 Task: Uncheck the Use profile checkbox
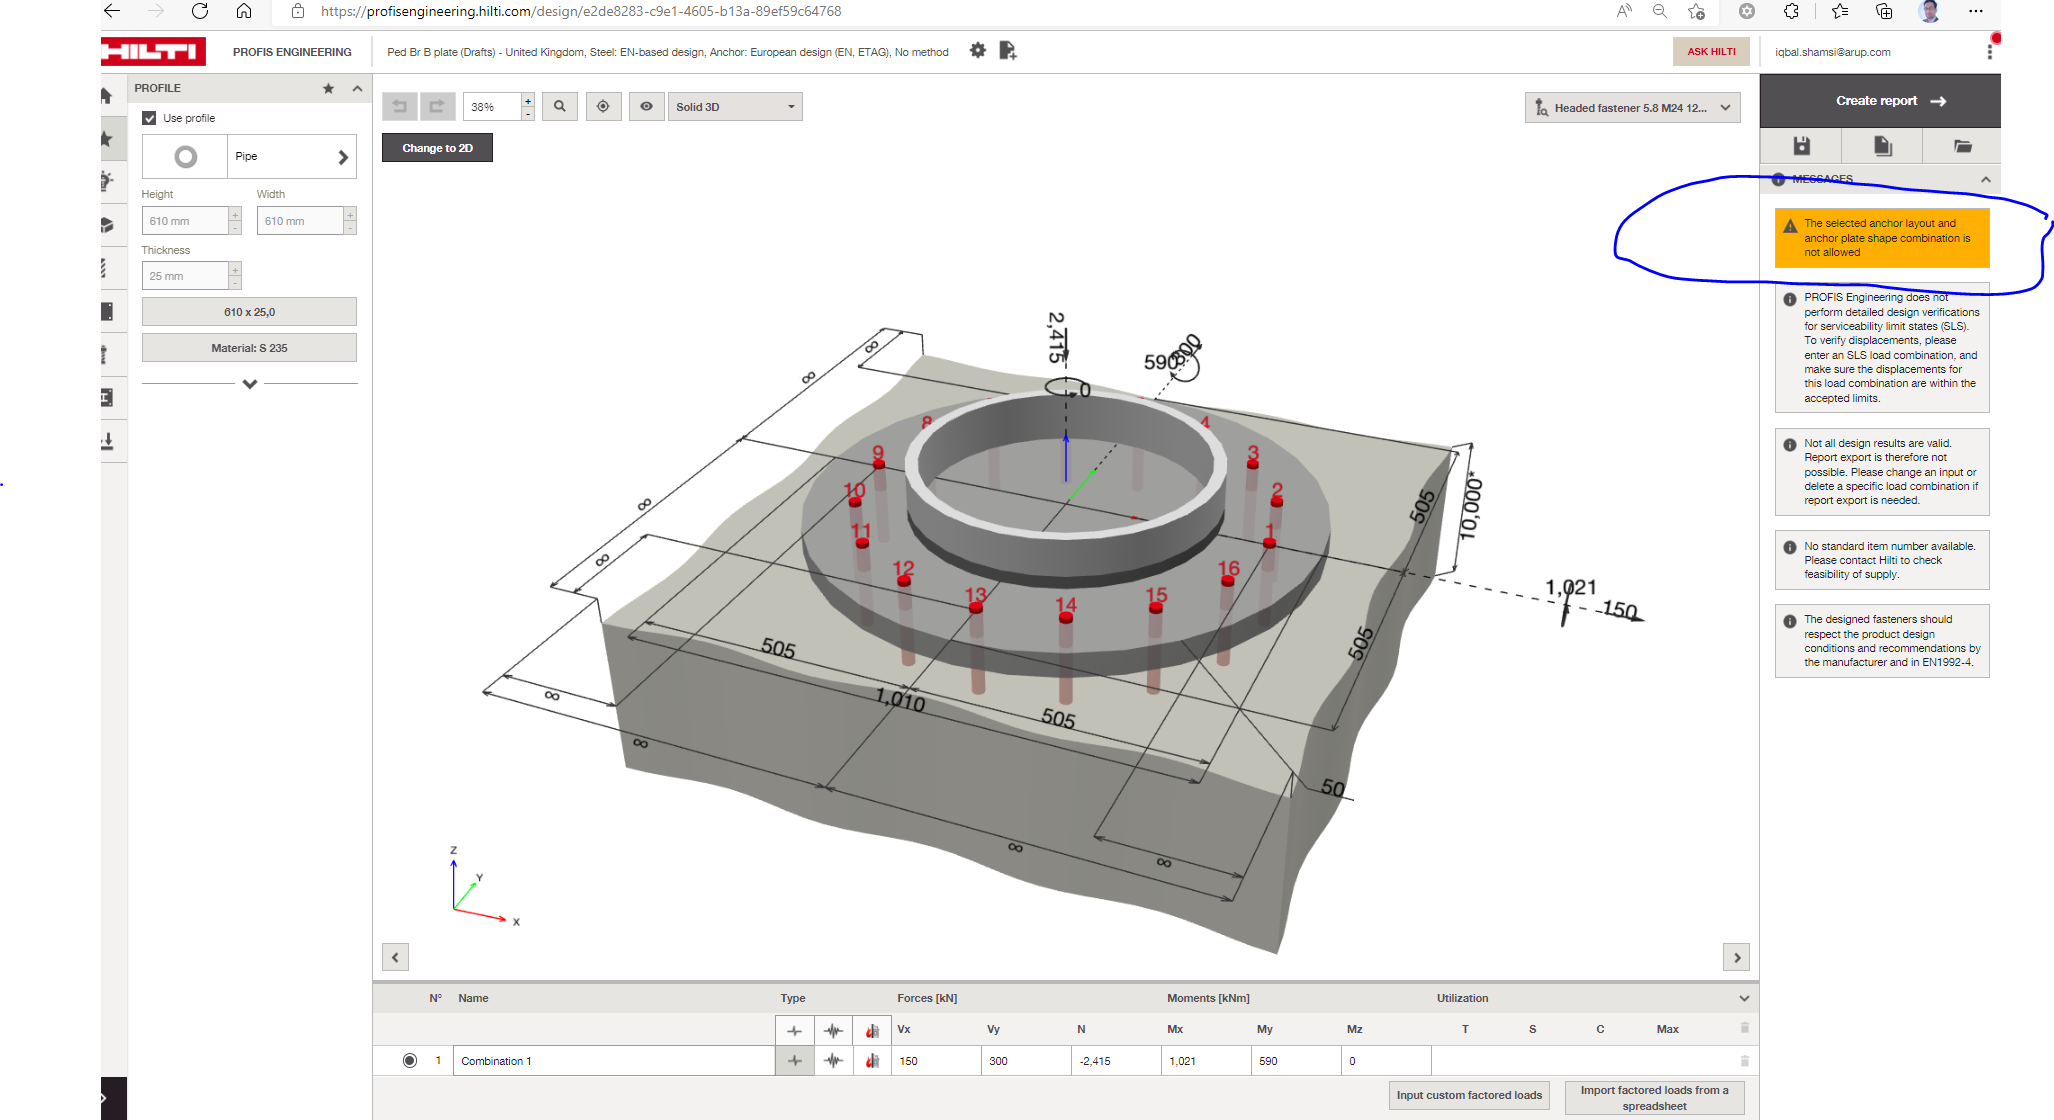148,117
